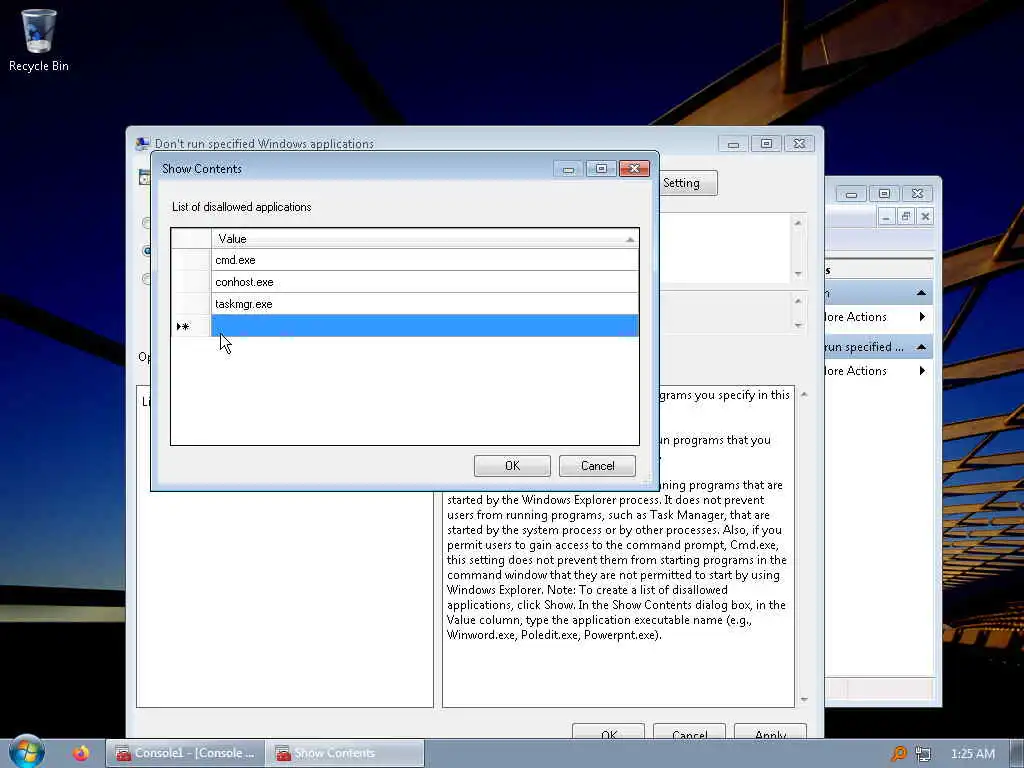Viewport: 1024px width, 768px height.
Task: Close the inner console child window
Action: [x=925, y=216]
